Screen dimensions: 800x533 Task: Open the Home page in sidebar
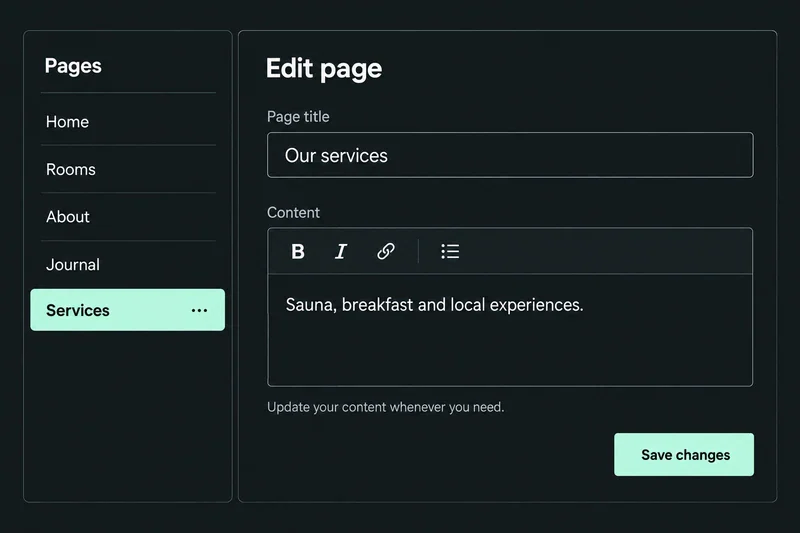[128, 121]
